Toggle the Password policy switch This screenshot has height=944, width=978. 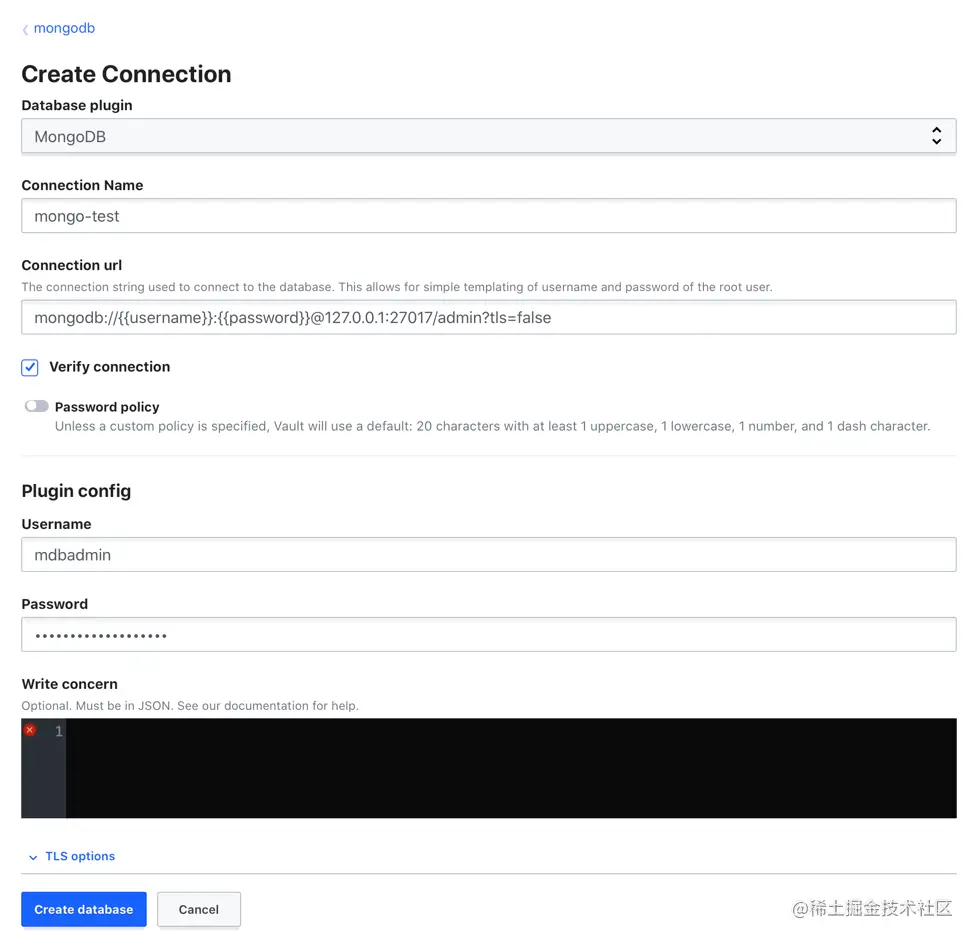coord(36,406)
